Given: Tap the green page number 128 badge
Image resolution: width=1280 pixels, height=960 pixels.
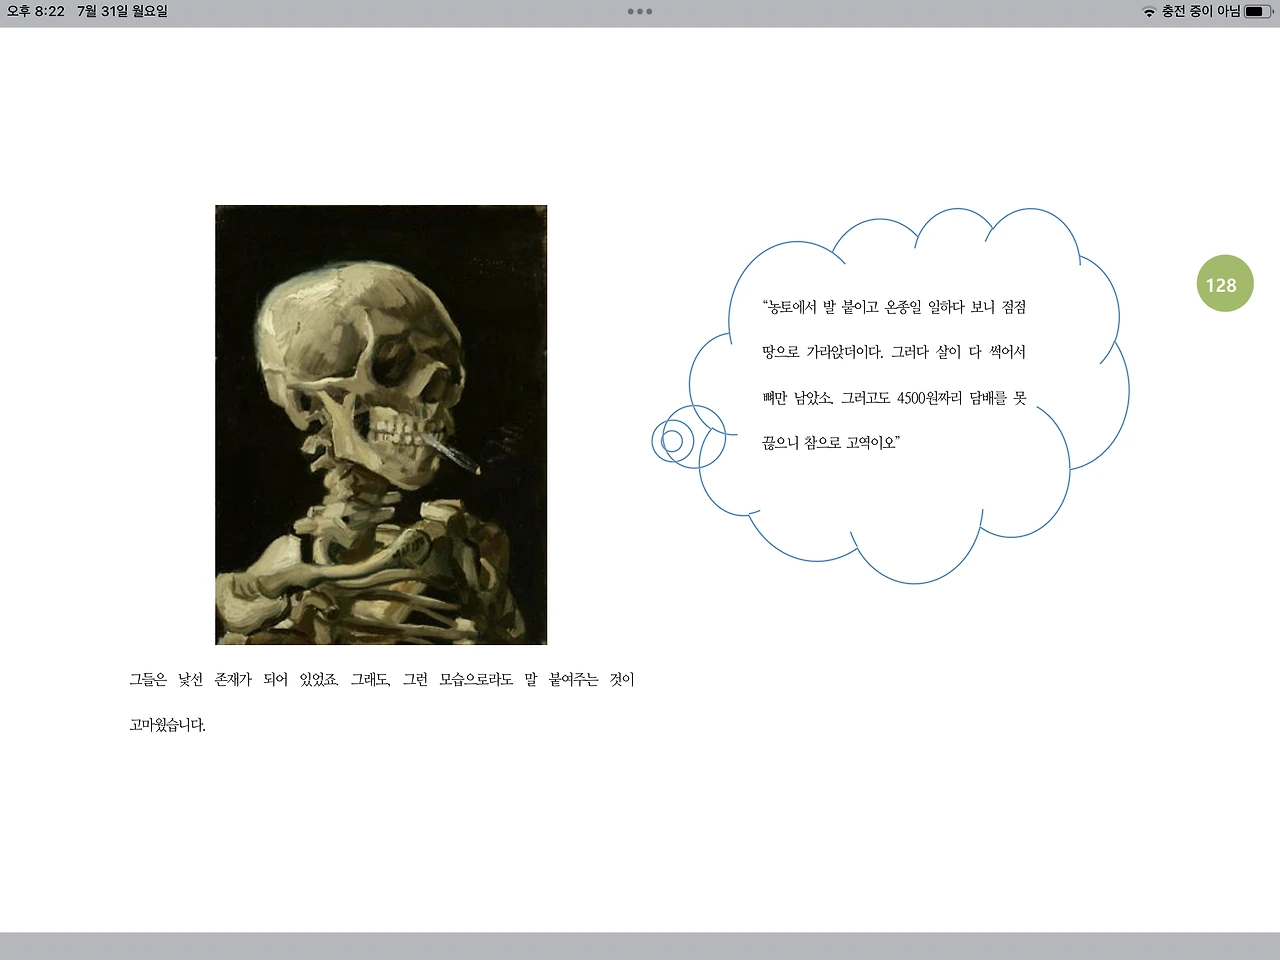Looking at the screenshot, I should coord(1224,284).
